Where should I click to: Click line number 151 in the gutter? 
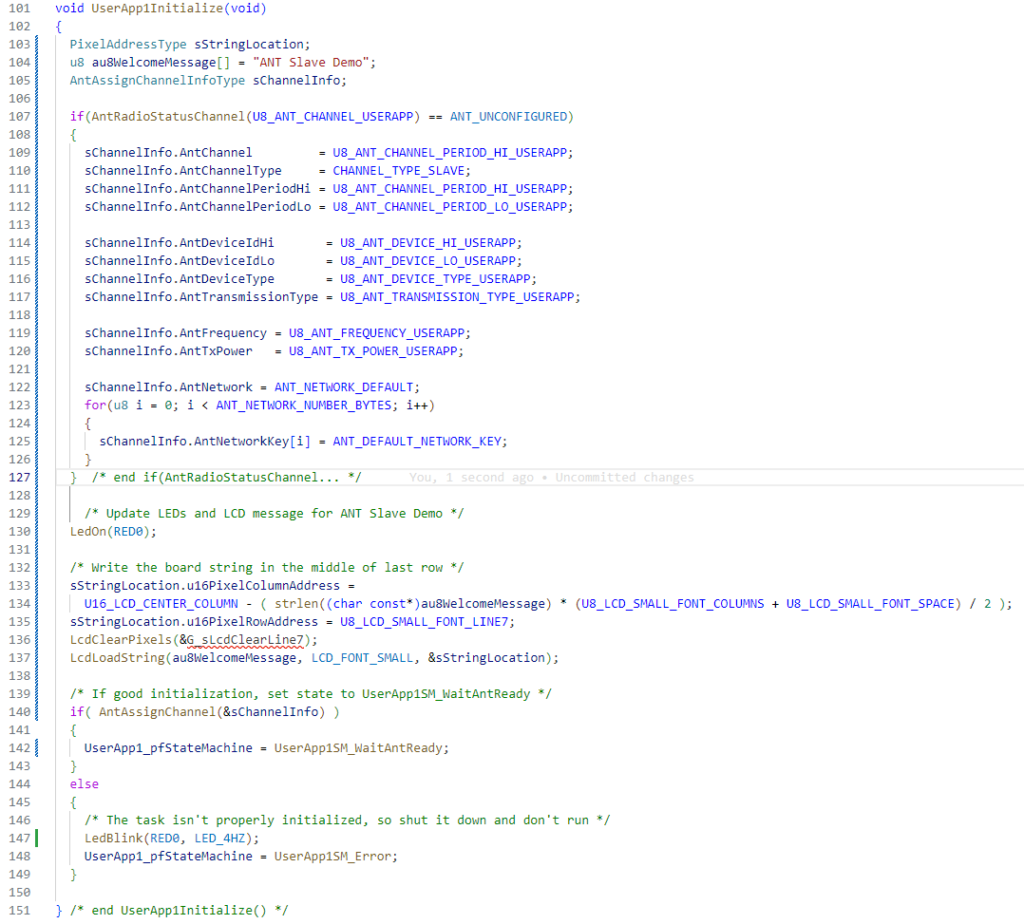click(19, 910)
